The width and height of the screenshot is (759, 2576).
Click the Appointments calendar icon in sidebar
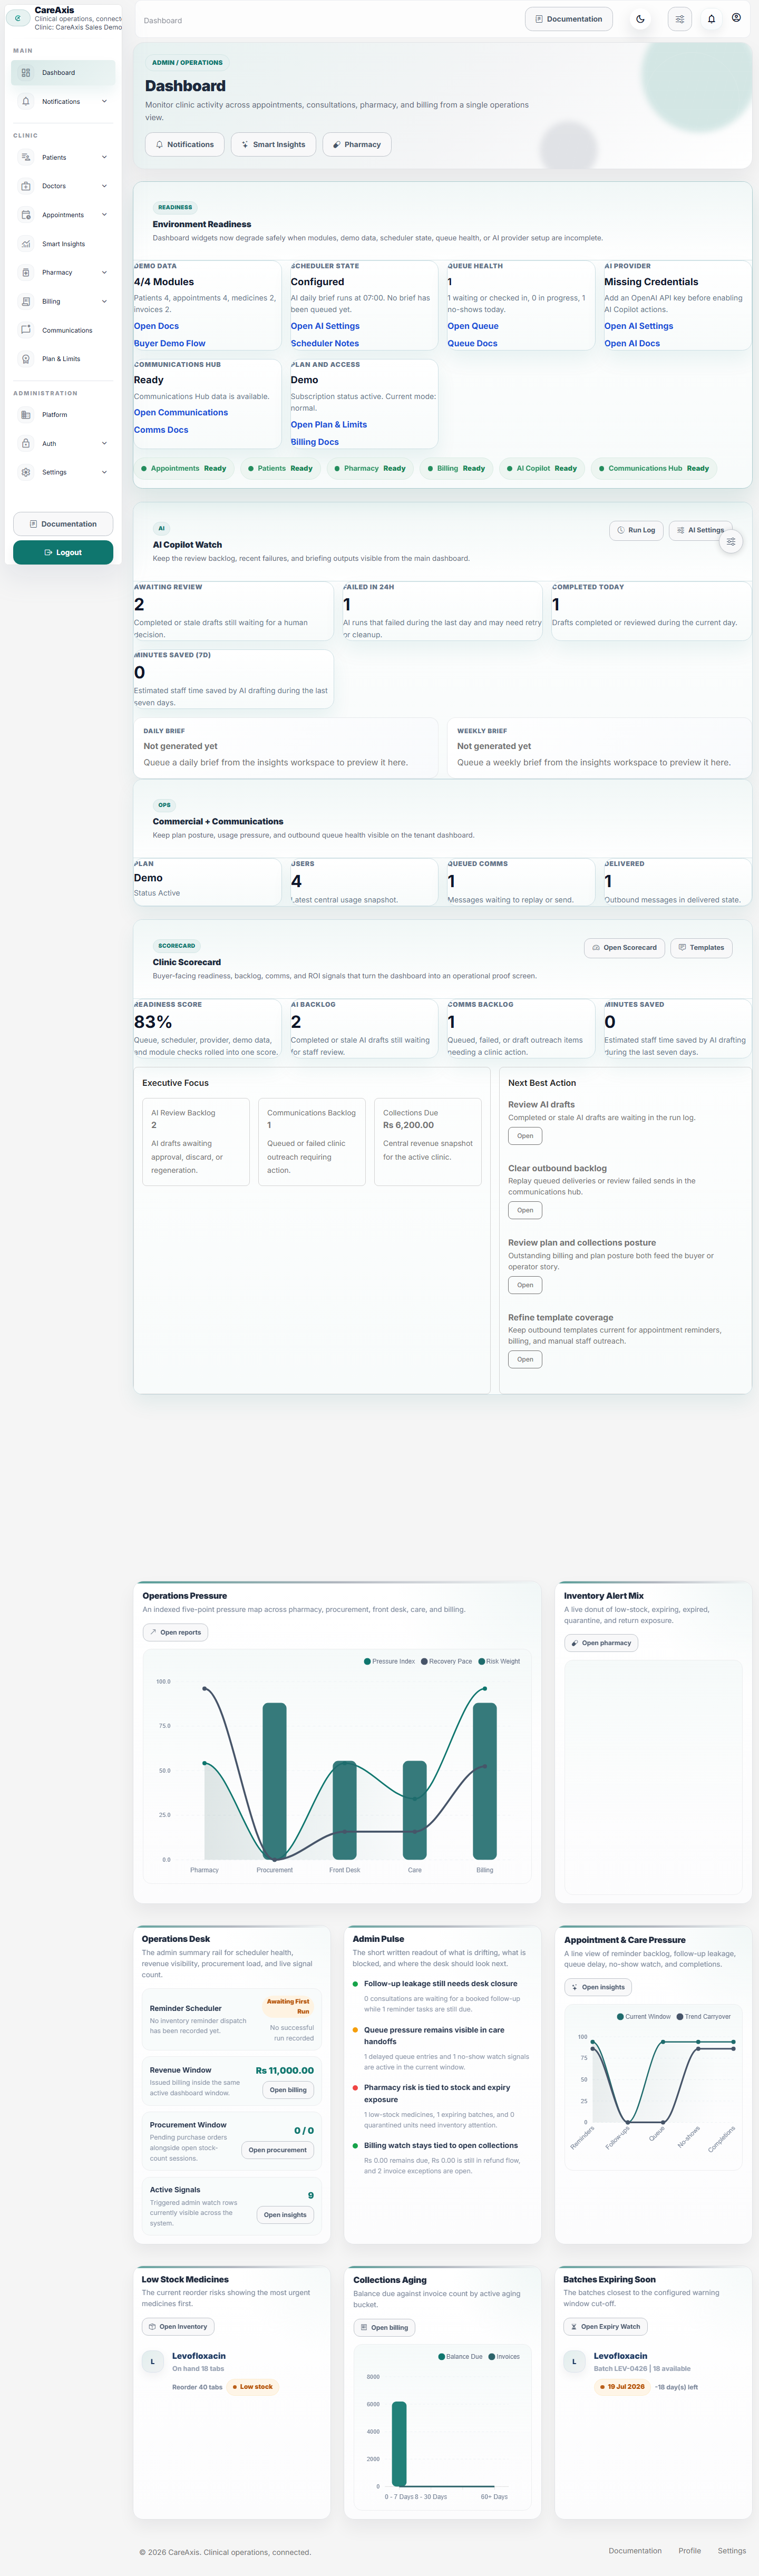26,215
